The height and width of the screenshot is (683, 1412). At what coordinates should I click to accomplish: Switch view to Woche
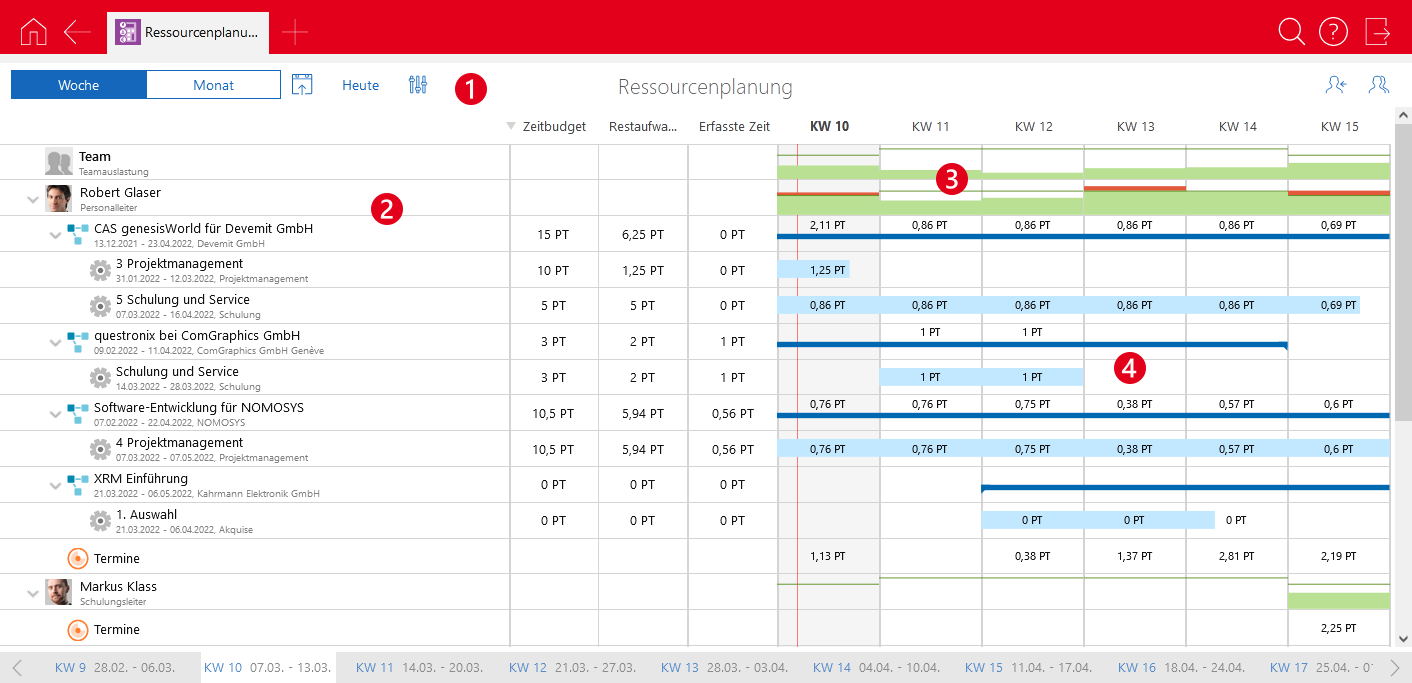coord(79,85)
